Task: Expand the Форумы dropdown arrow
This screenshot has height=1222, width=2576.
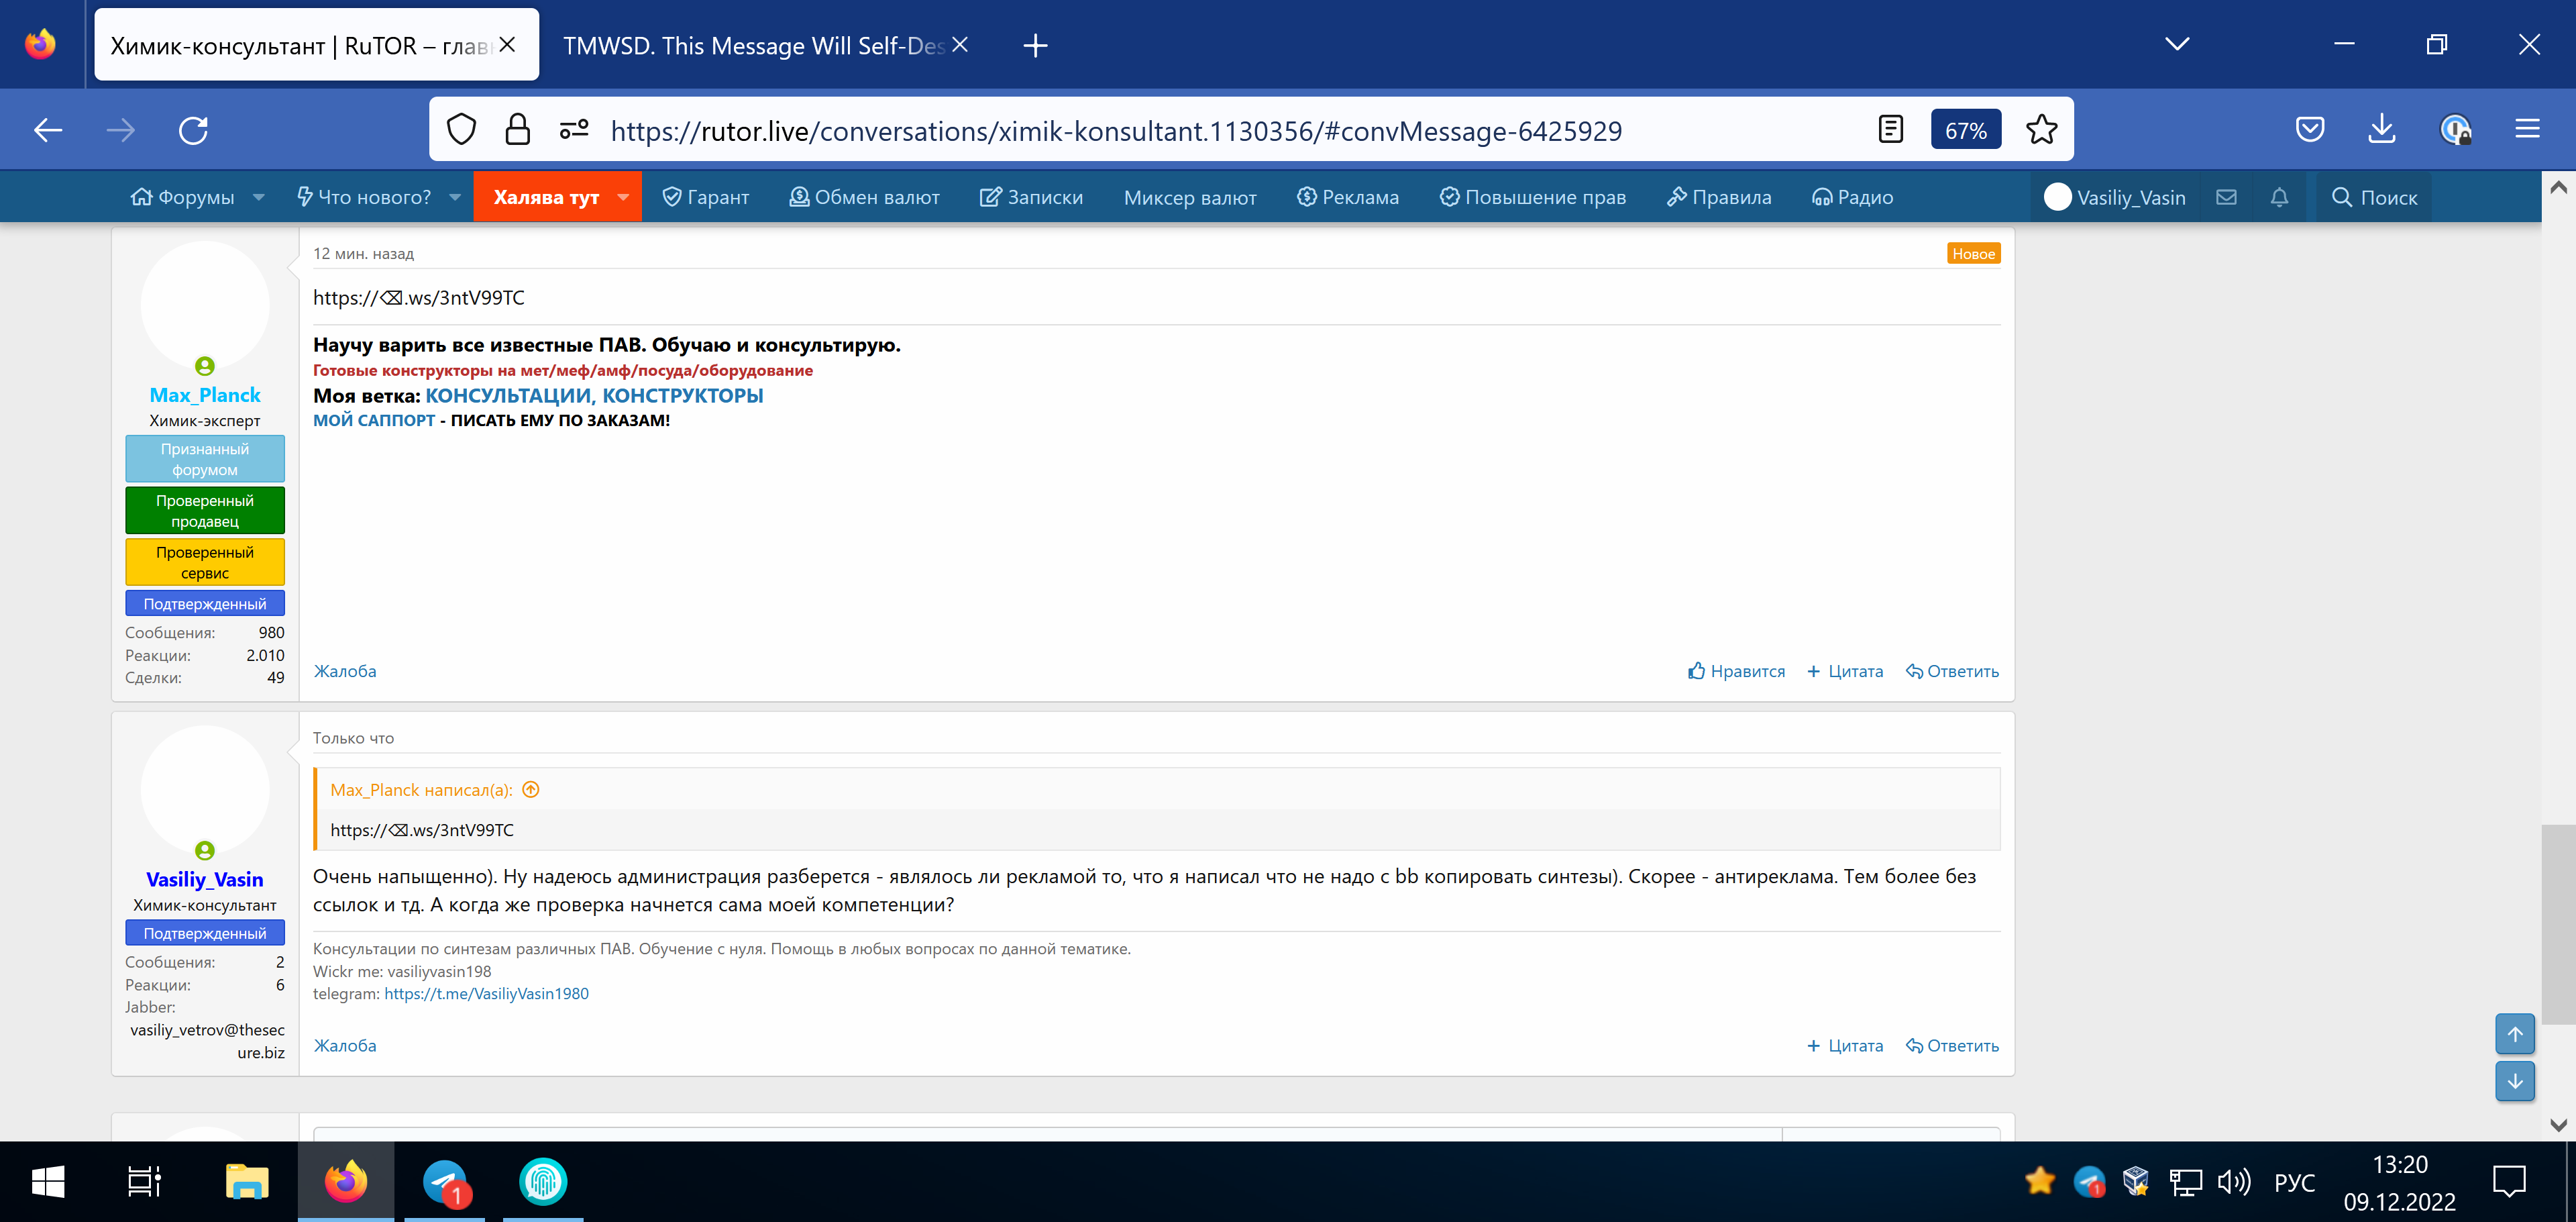Action: (x=259, y=197)
